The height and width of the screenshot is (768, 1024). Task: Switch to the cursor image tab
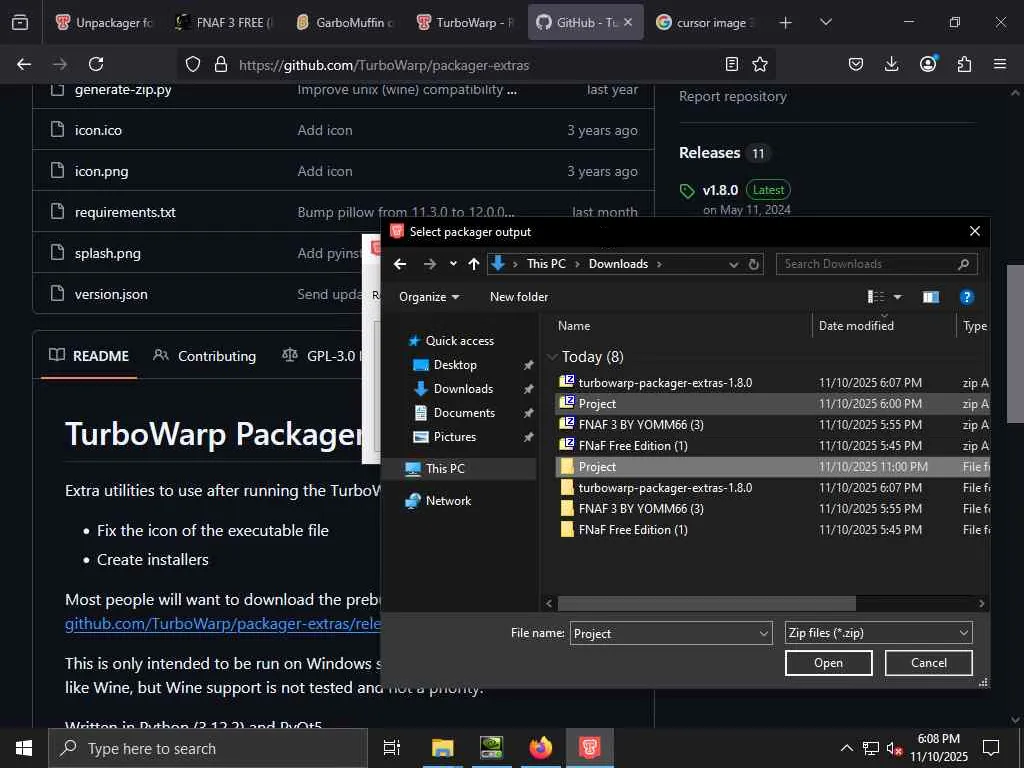pyautogui.click(x=706, y=22)
